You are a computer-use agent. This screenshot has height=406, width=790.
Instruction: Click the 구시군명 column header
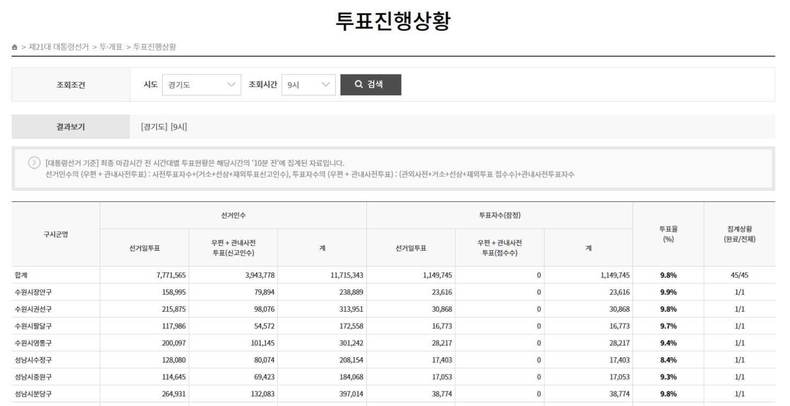click(56, 234)
